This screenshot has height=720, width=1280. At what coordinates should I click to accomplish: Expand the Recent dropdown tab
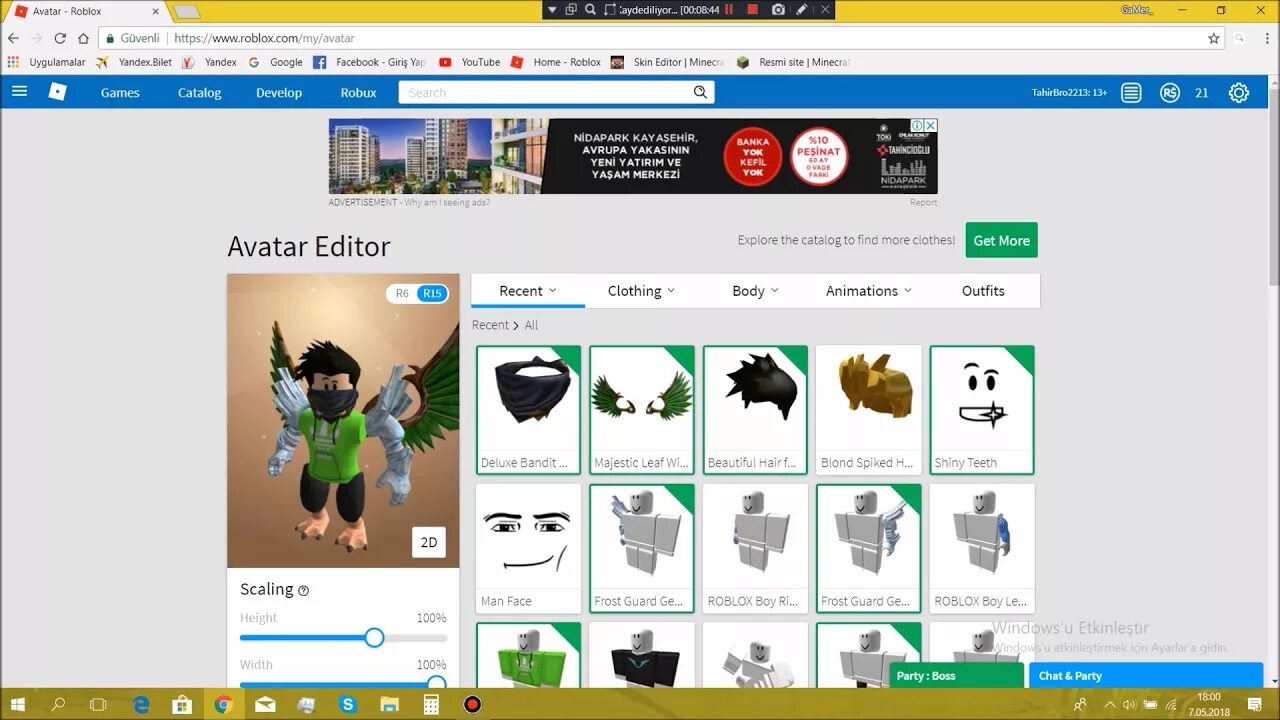pos(528,291)
